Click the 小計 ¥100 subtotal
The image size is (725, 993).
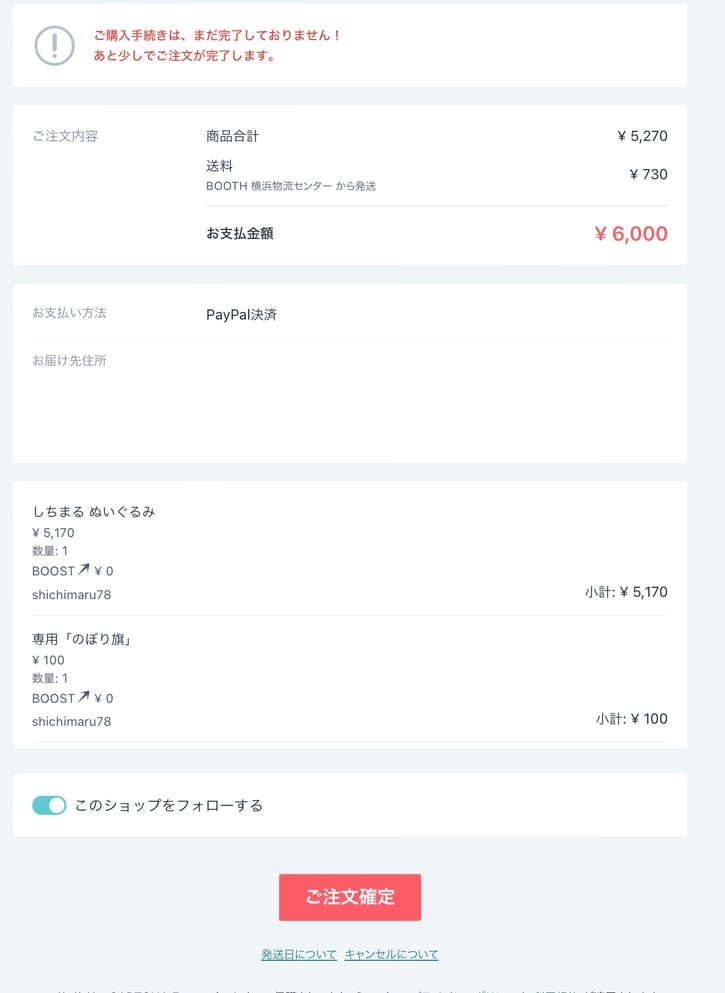coord(631,718)
